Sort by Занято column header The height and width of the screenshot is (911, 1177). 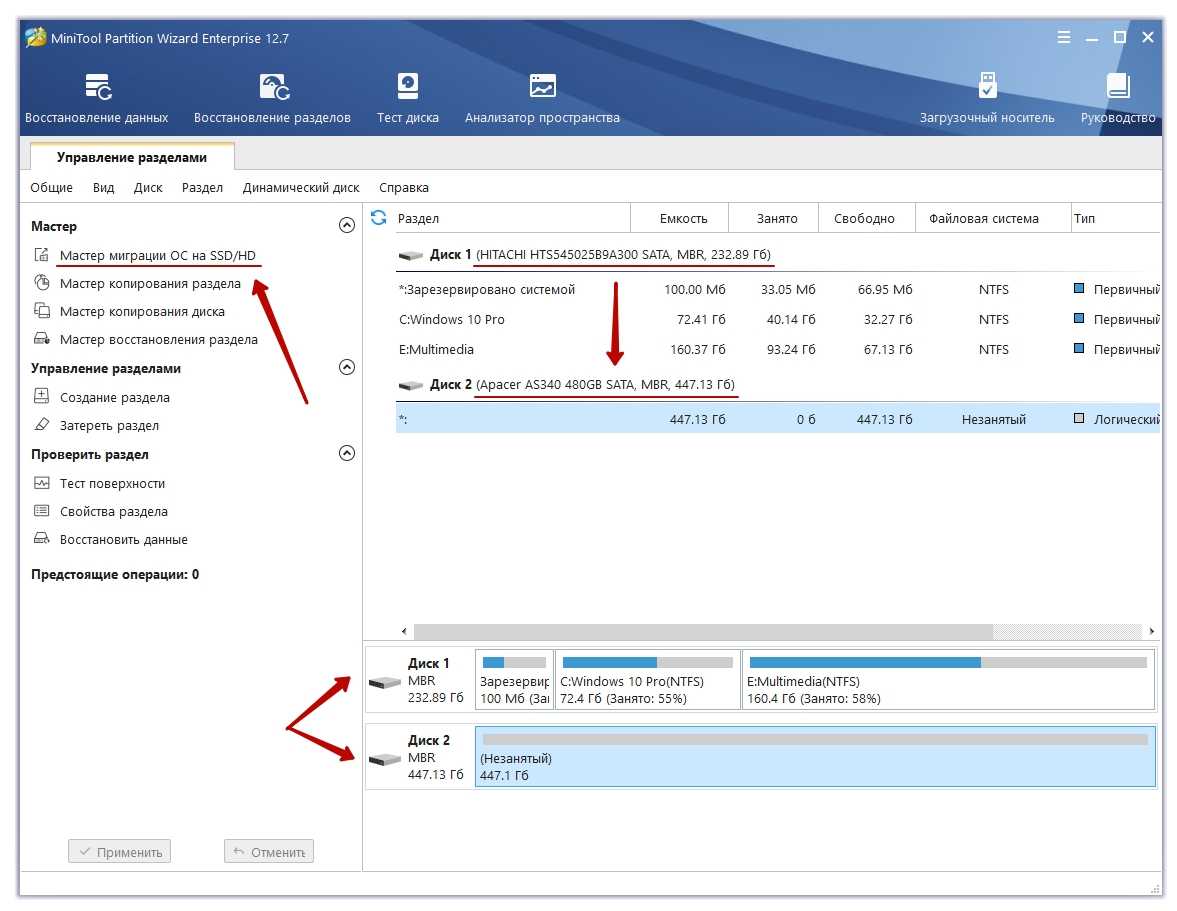click(x=774, y=218)
